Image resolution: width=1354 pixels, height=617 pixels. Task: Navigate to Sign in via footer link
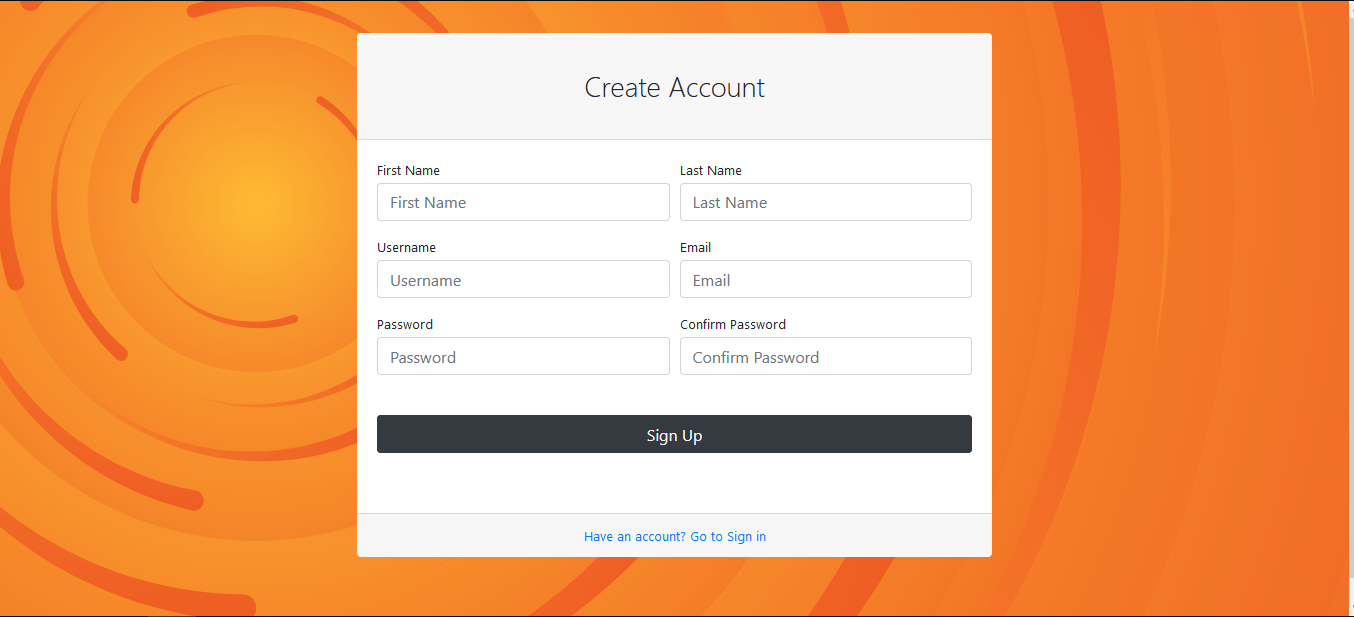pyautogui.click(x=727, y=536)
